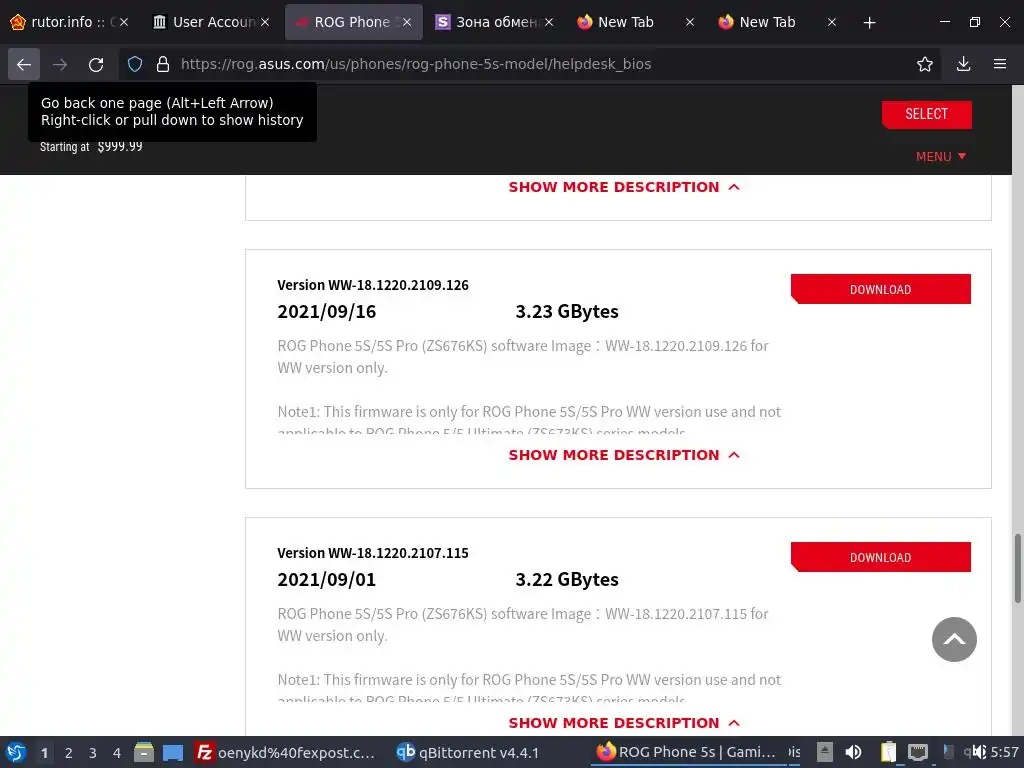Click the page vertical scrollbar thumb
Screen dimensions: 1024x768
[1017, 568]
